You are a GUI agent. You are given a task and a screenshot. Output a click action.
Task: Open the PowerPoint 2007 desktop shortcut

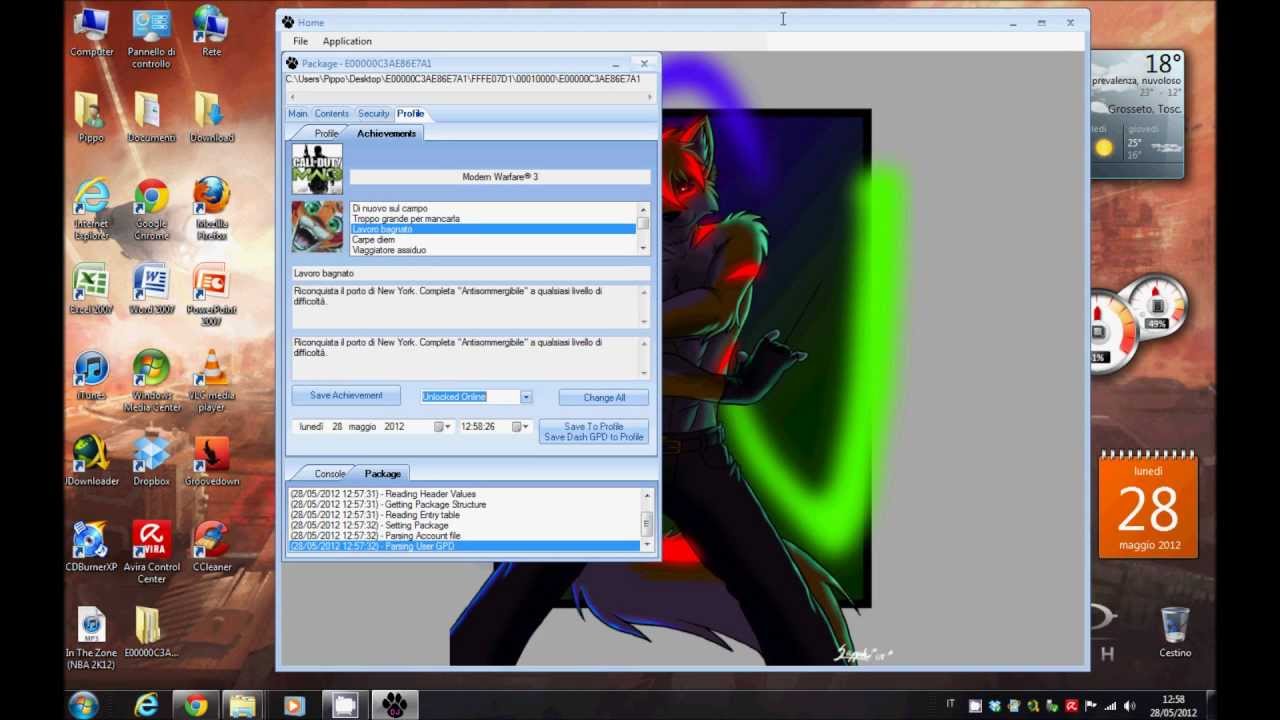(x=211, y=296)
